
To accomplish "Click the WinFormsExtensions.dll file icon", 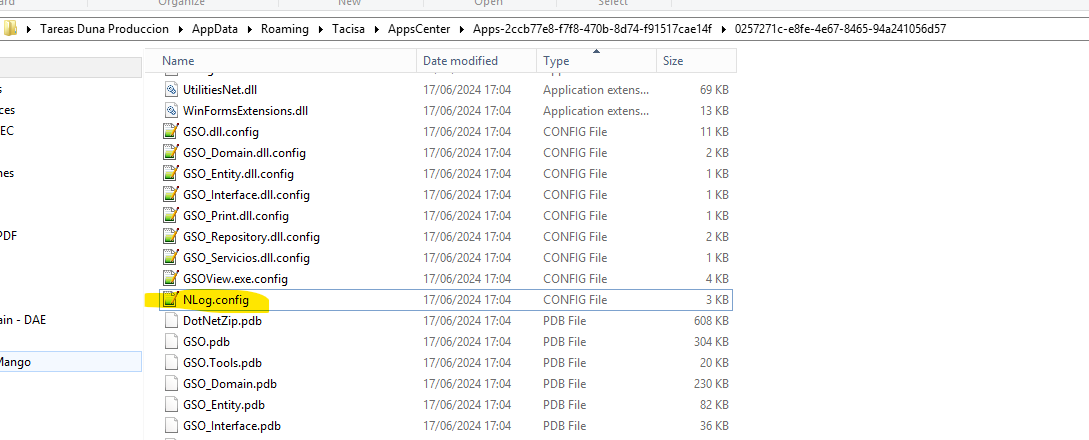I will 171,110.
